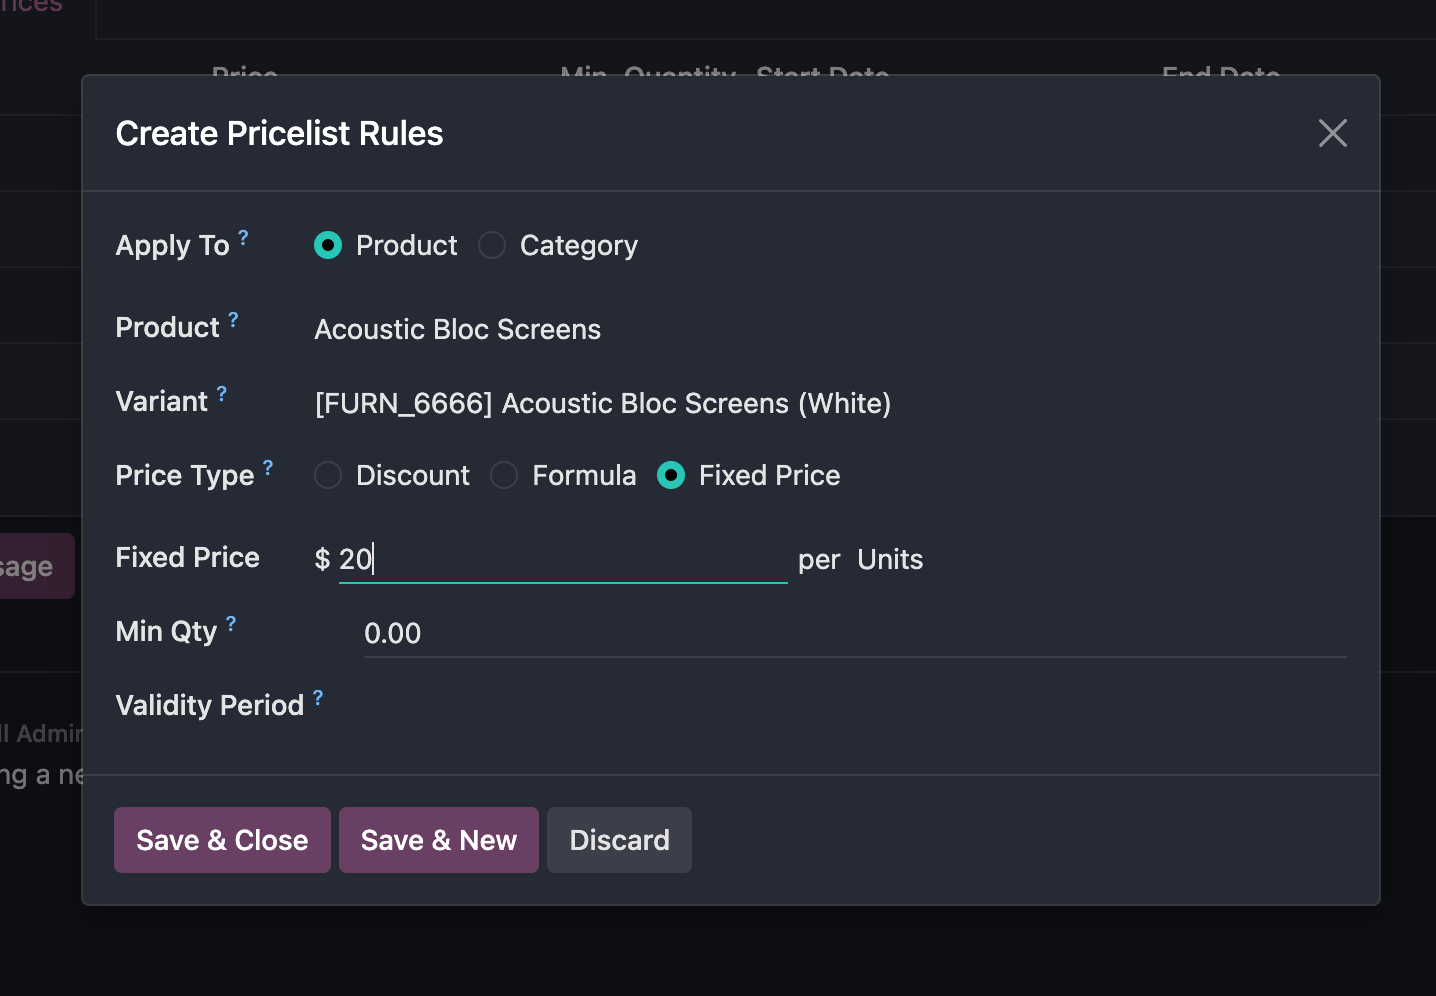Switch to the Prices tab
The height and width of the screenshot is (996, 1436).
(30, 6)
